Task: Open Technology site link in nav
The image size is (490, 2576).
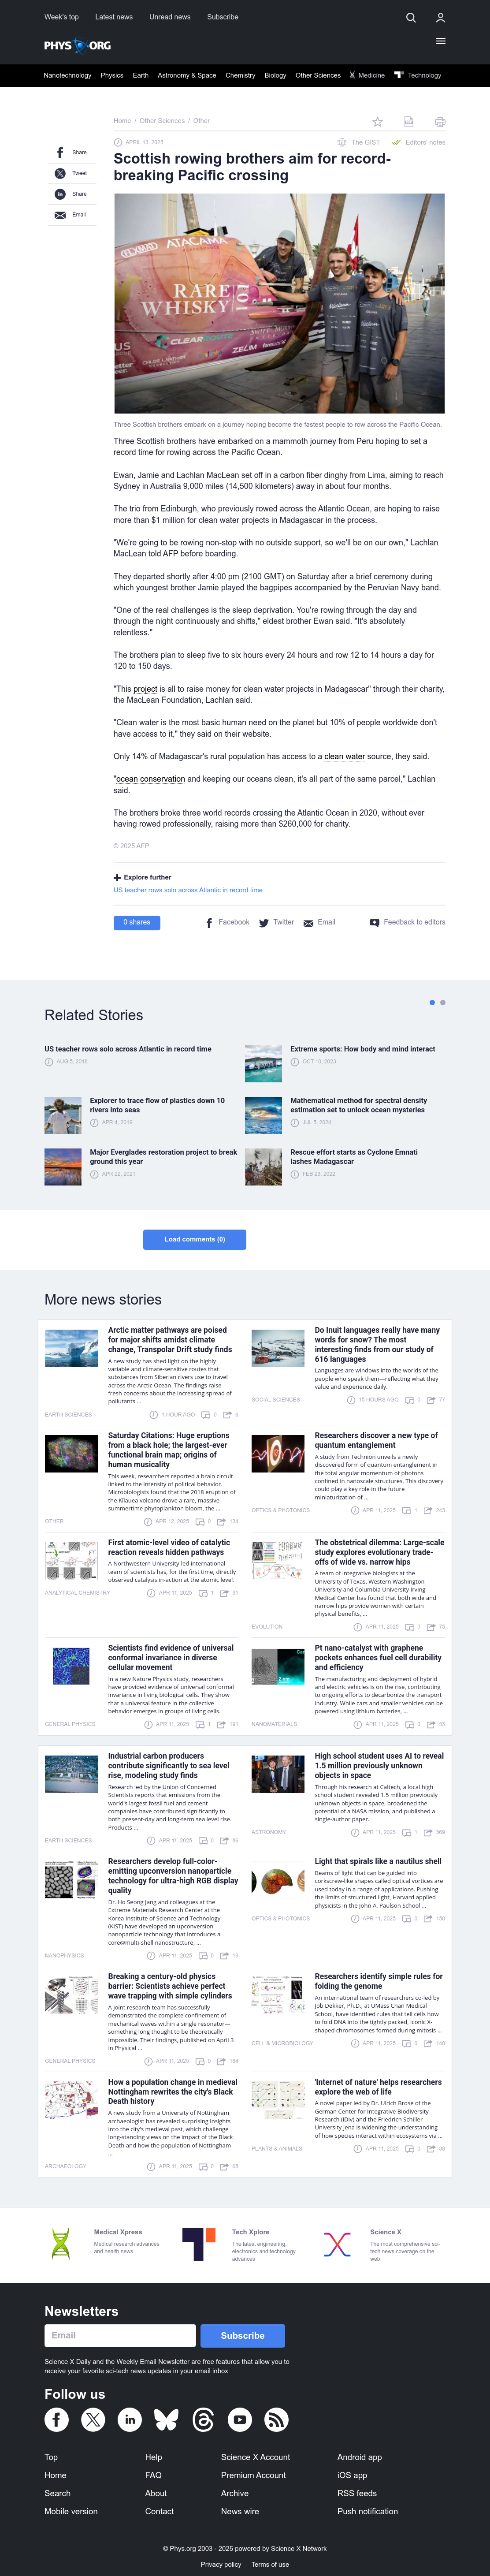Action: coord(418,75)
